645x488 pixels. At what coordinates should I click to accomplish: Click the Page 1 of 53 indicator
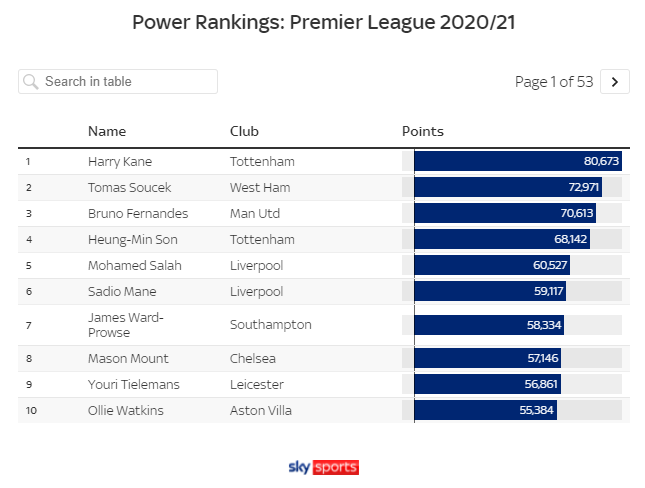[x=554, y=81]
